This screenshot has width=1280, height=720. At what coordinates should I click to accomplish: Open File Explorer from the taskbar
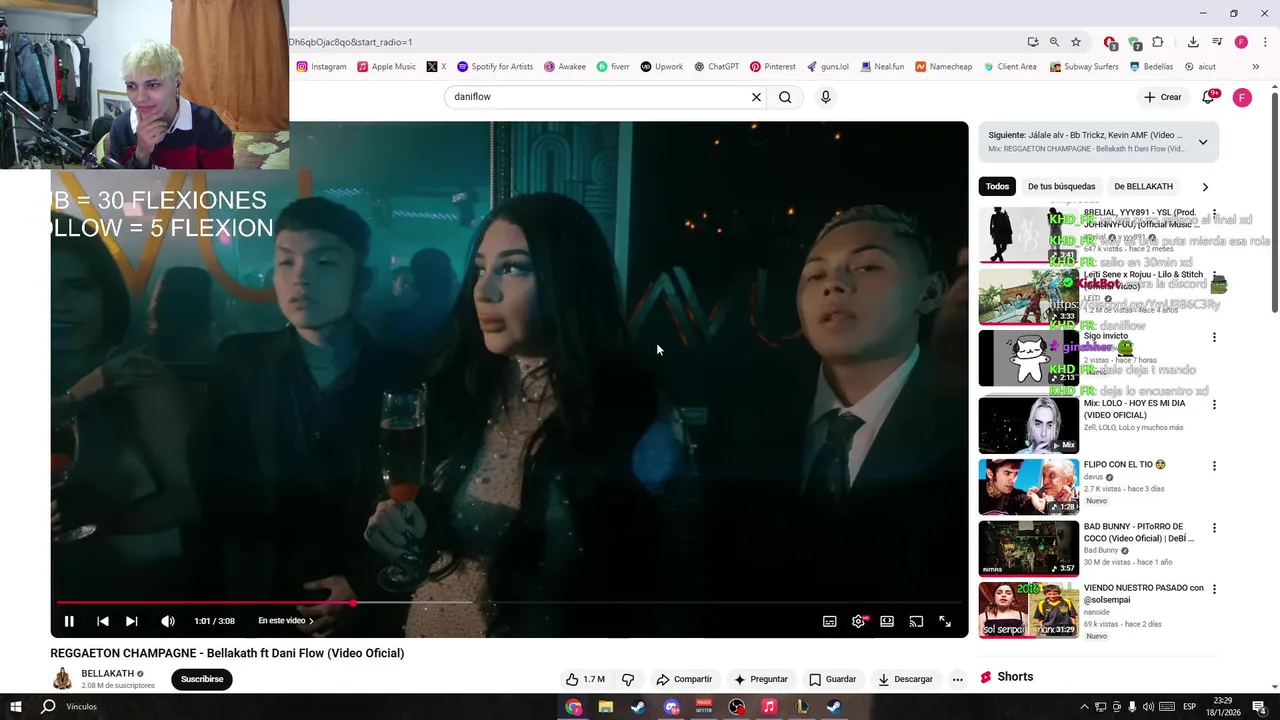[605, 707]
